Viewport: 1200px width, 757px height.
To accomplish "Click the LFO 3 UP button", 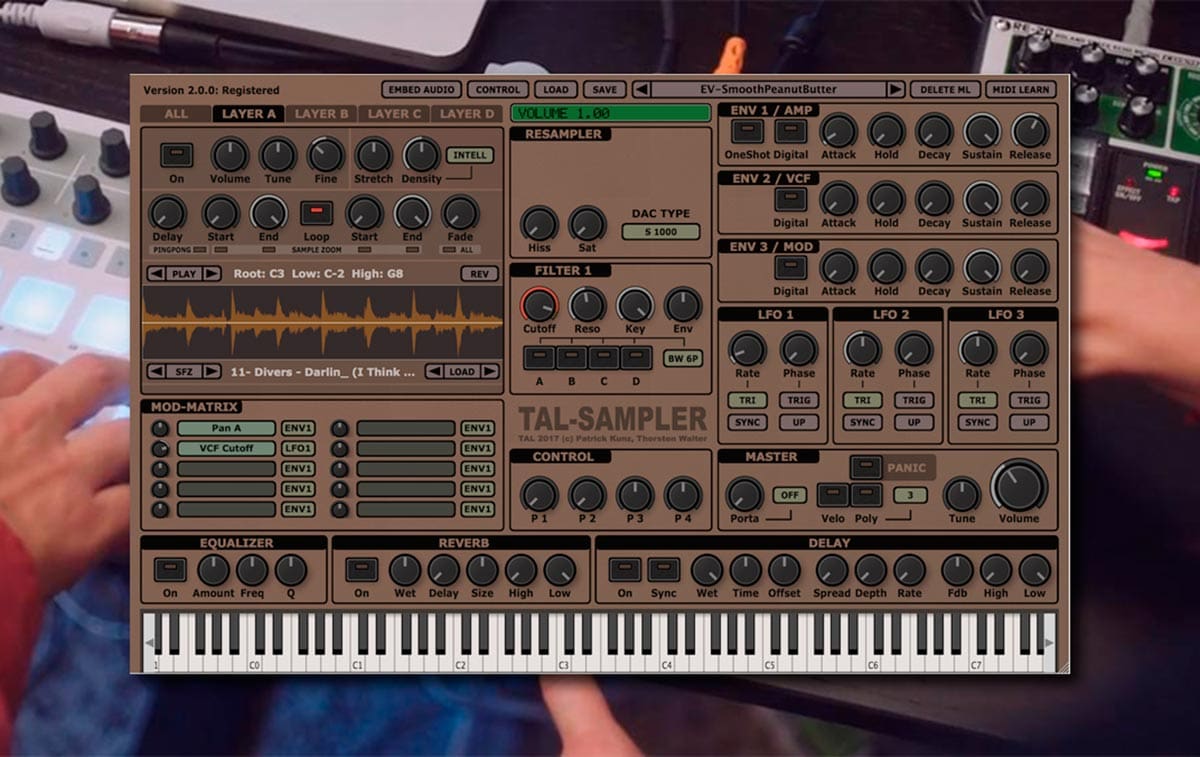I will point(1028,422).
